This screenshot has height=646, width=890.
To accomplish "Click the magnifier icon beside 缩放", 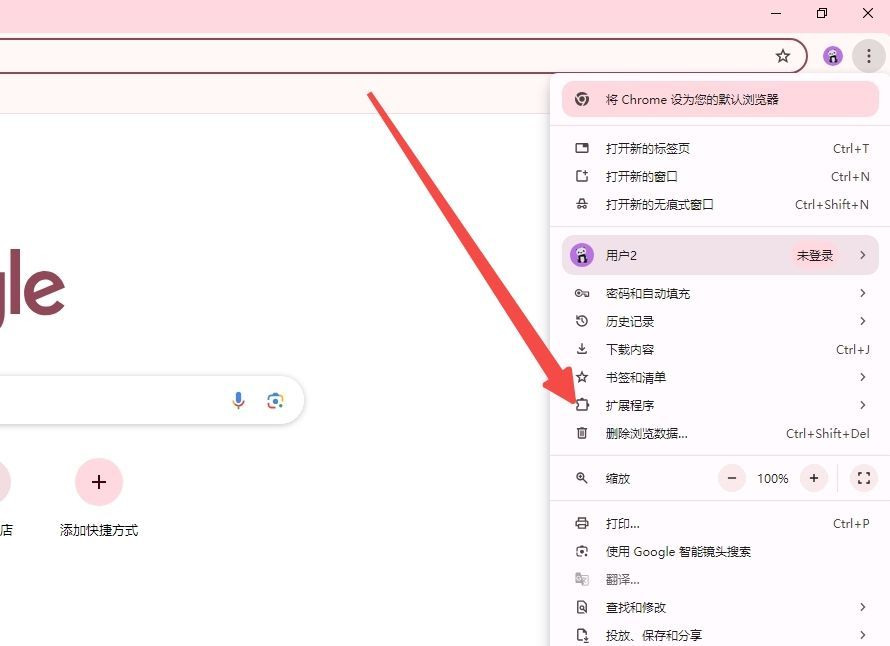I will (x=582, y=478).
